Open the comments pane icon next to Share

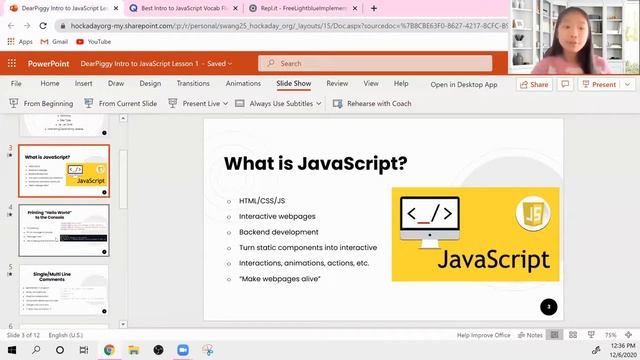click(565, 84)
